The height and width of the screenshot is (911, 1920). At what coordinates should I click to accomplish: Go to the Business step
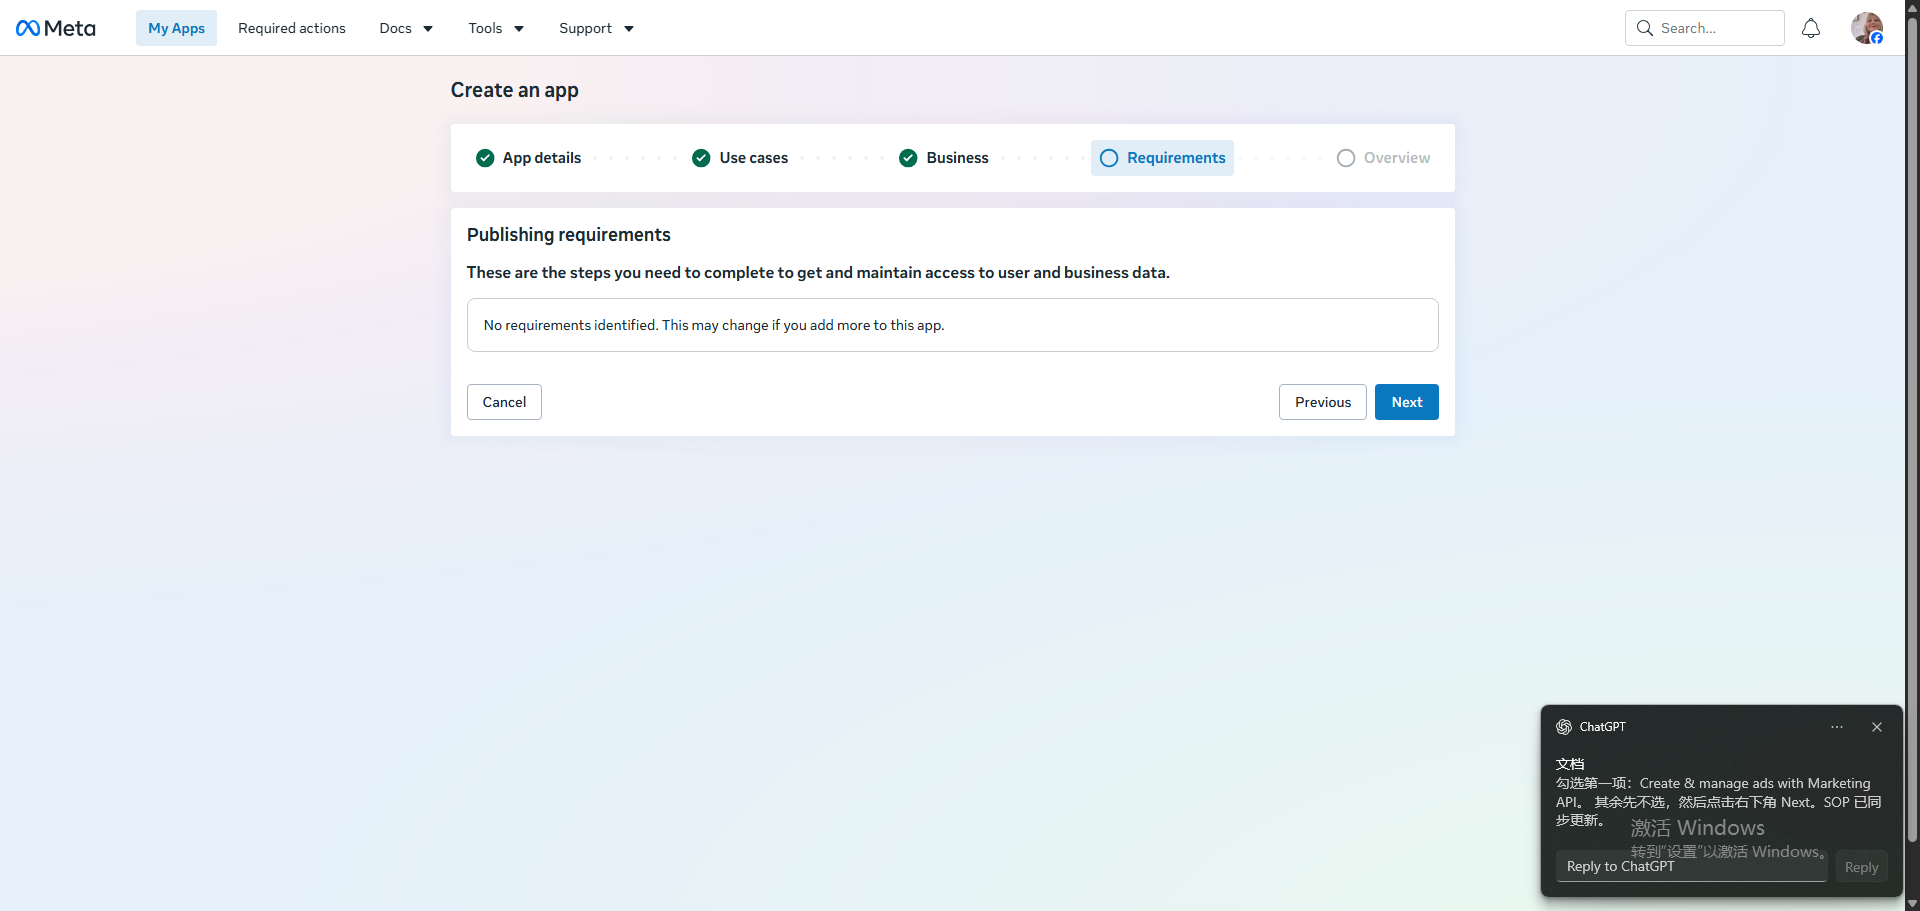coord(944,158)
